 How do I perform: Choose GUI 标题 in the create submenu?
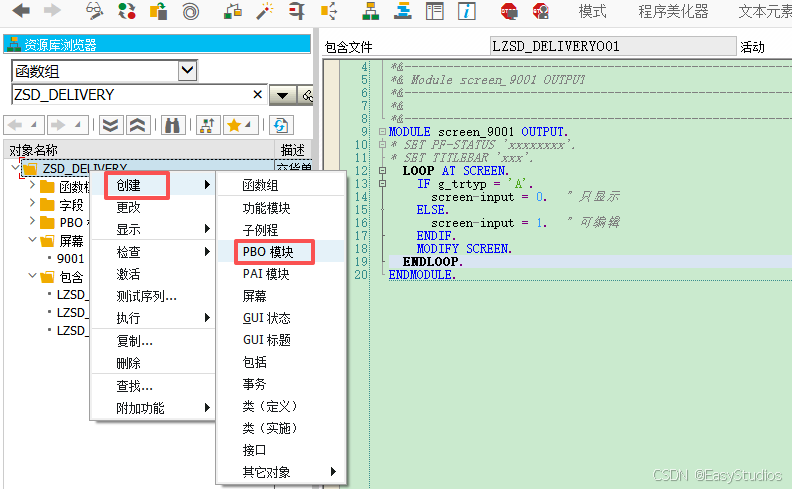(281, 340)
